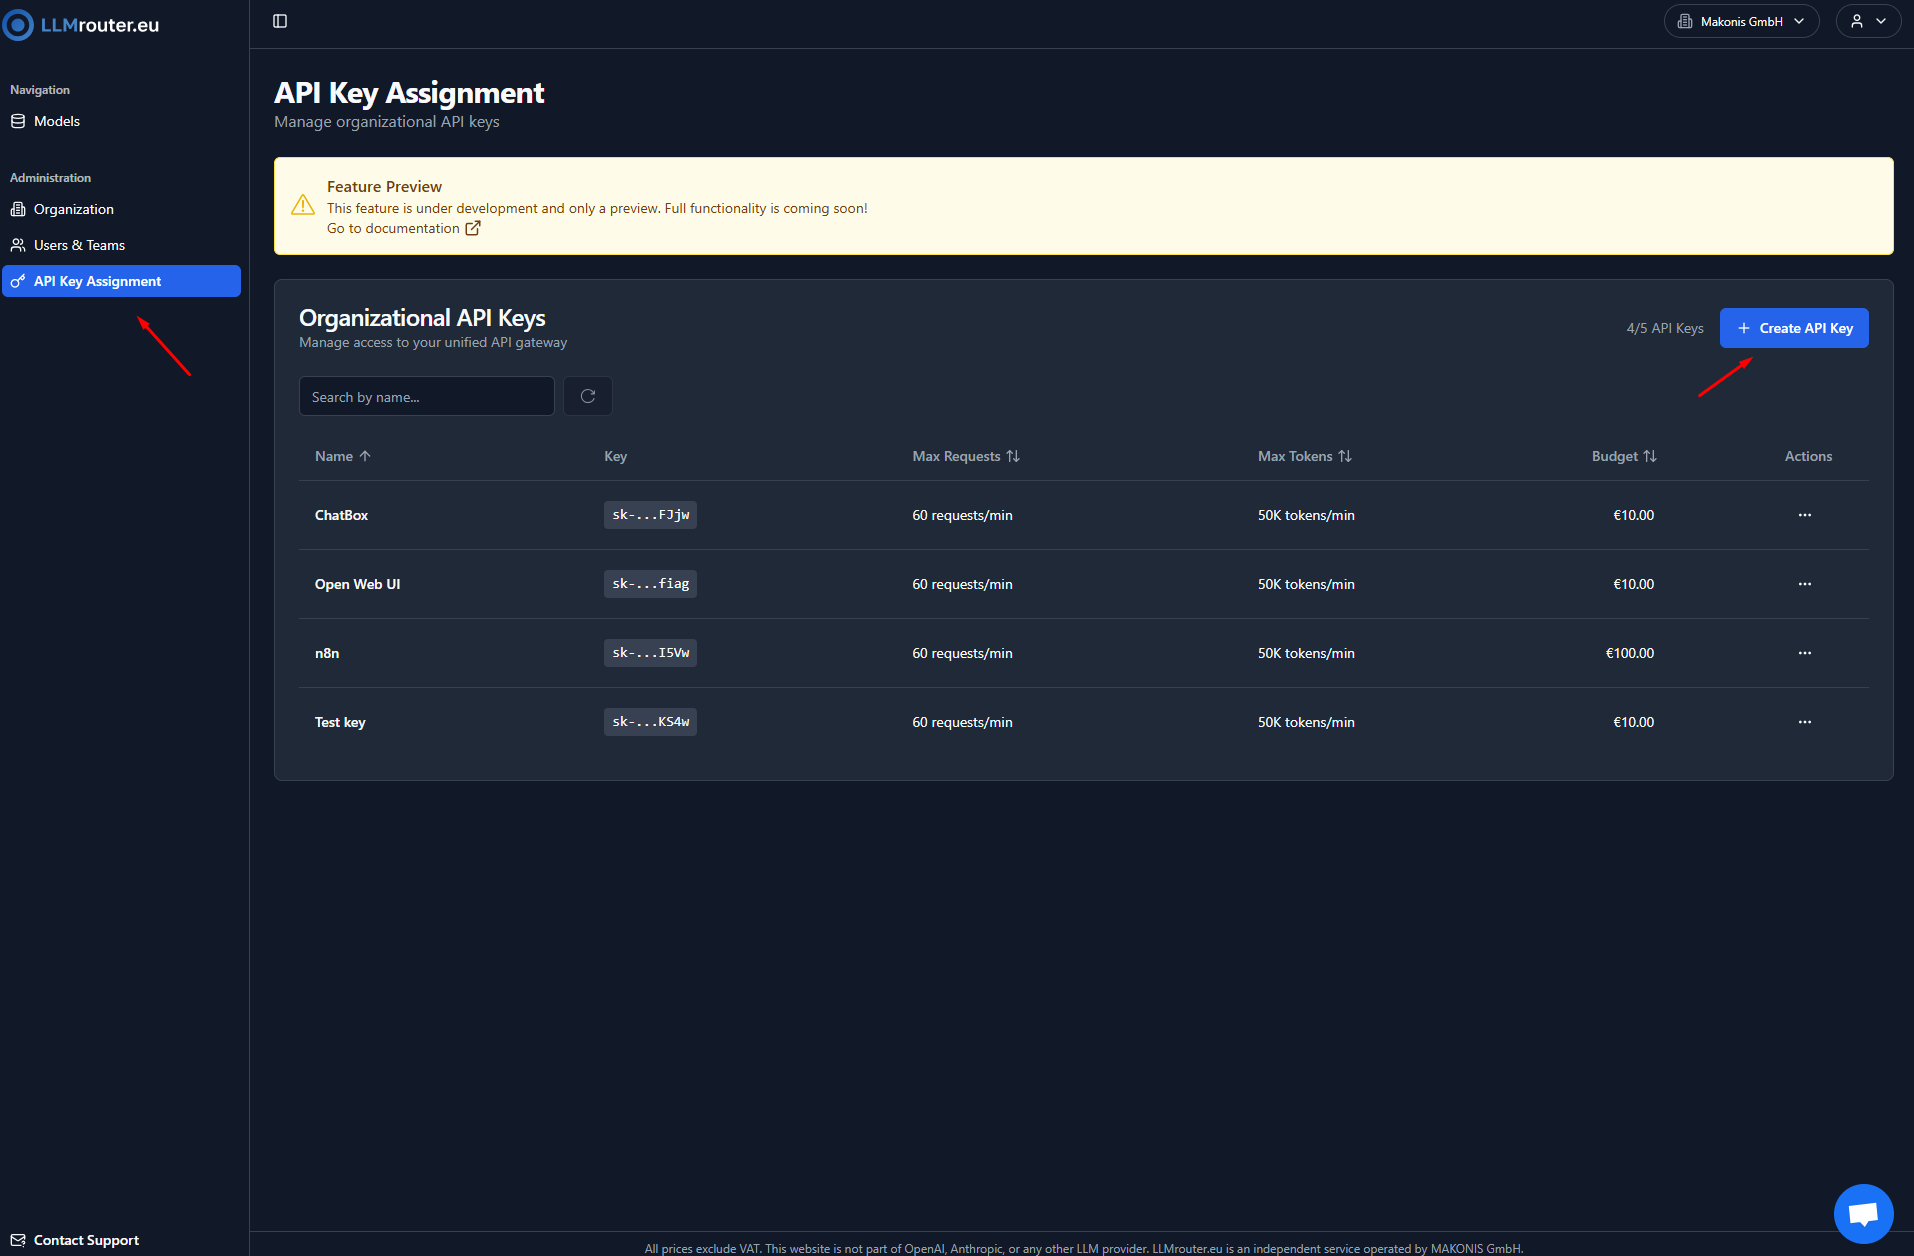Open the chat support bubble
The height and width of the screenshot is (1256, 1914).
[1863, 1213]
